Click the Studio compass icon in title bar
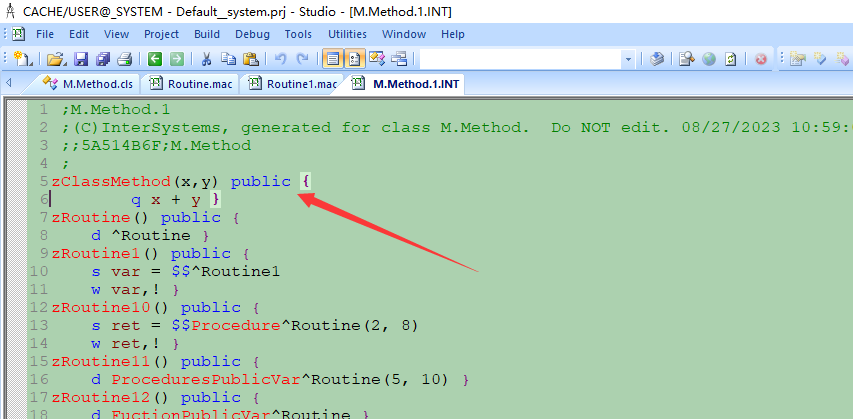 (x=10, y=11)
